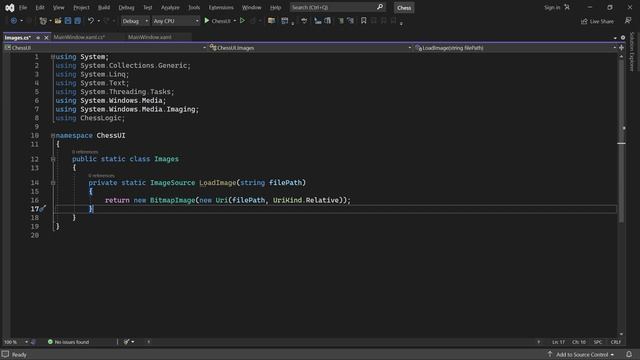Click the status bar output window icon
Image resolution: width=640 pixels, height=360 pixels.
coord(5,354)
